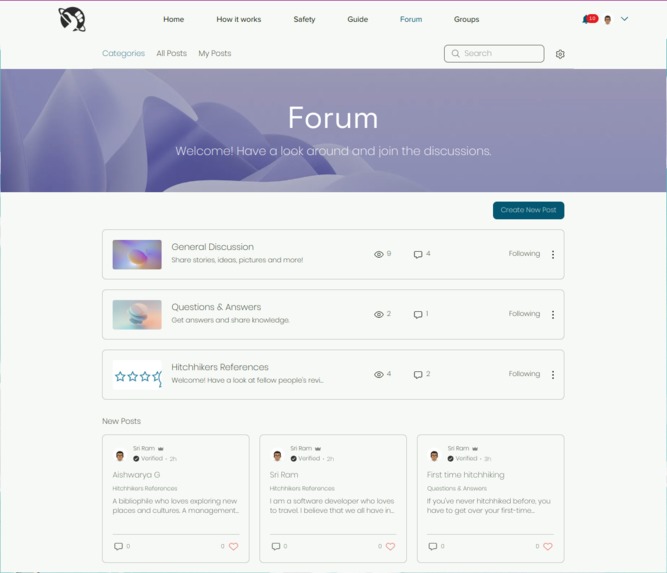Open more options for General Discussion
Screen dimensions: 667x573
pyautogui.click(x=553, y=254)
